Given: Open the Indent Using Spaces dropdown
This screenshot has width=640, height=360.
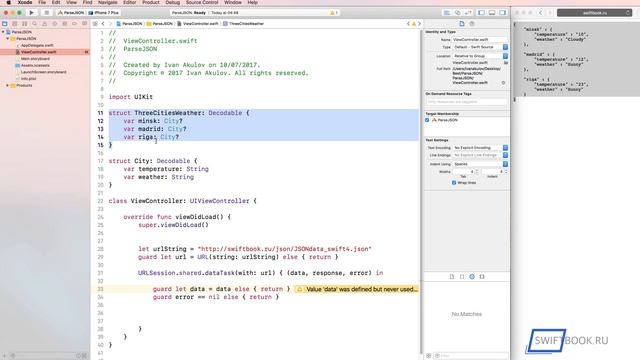Looking at the screenshot, I should 480,164.
